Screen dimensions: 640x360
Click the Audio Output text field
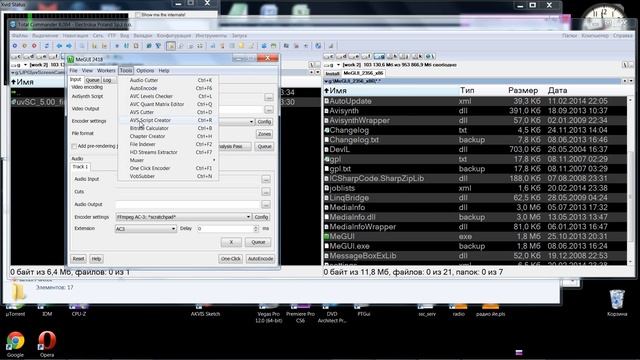point(188,204)
